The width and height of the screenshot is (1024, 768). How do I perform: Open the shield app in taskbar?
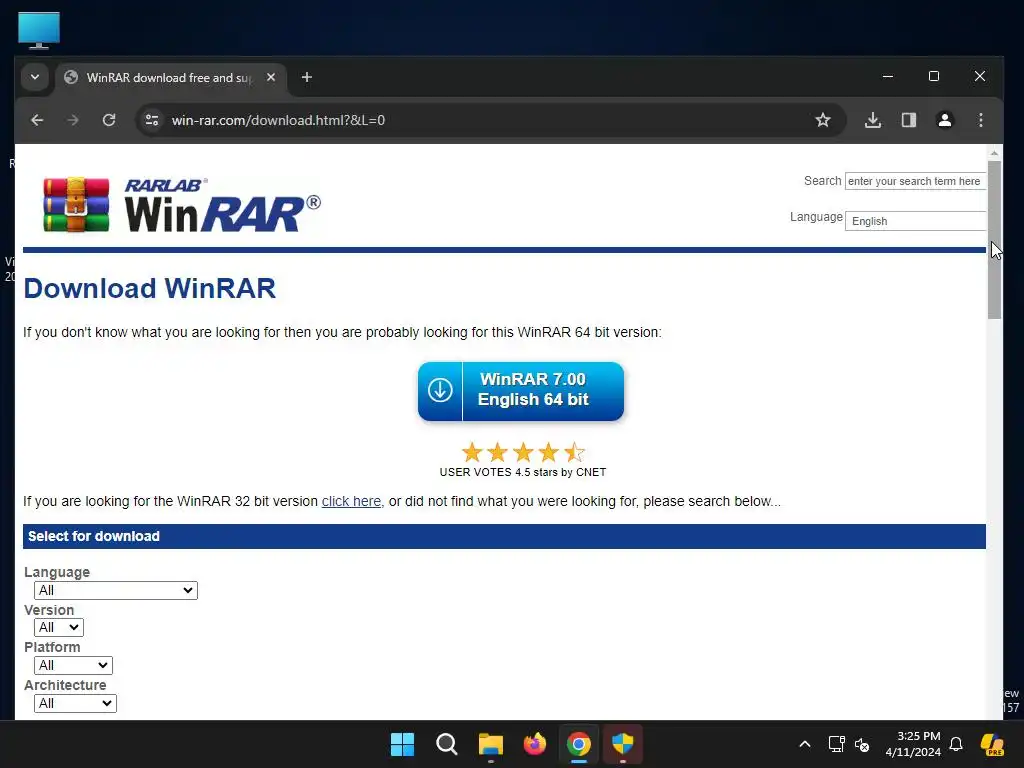(x=623, y=744)
